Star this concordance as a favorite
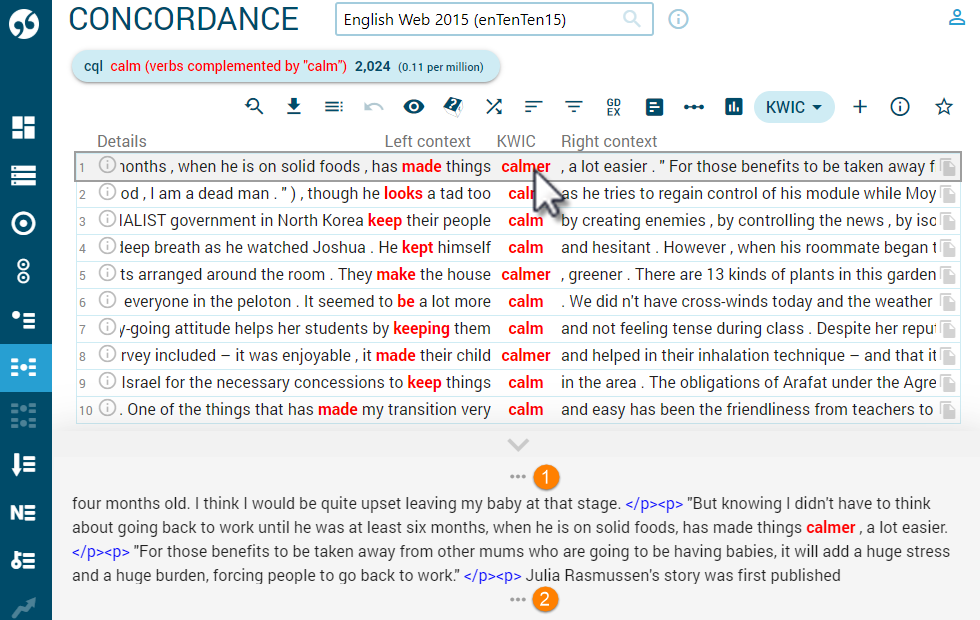 click(x=944, y=107)
